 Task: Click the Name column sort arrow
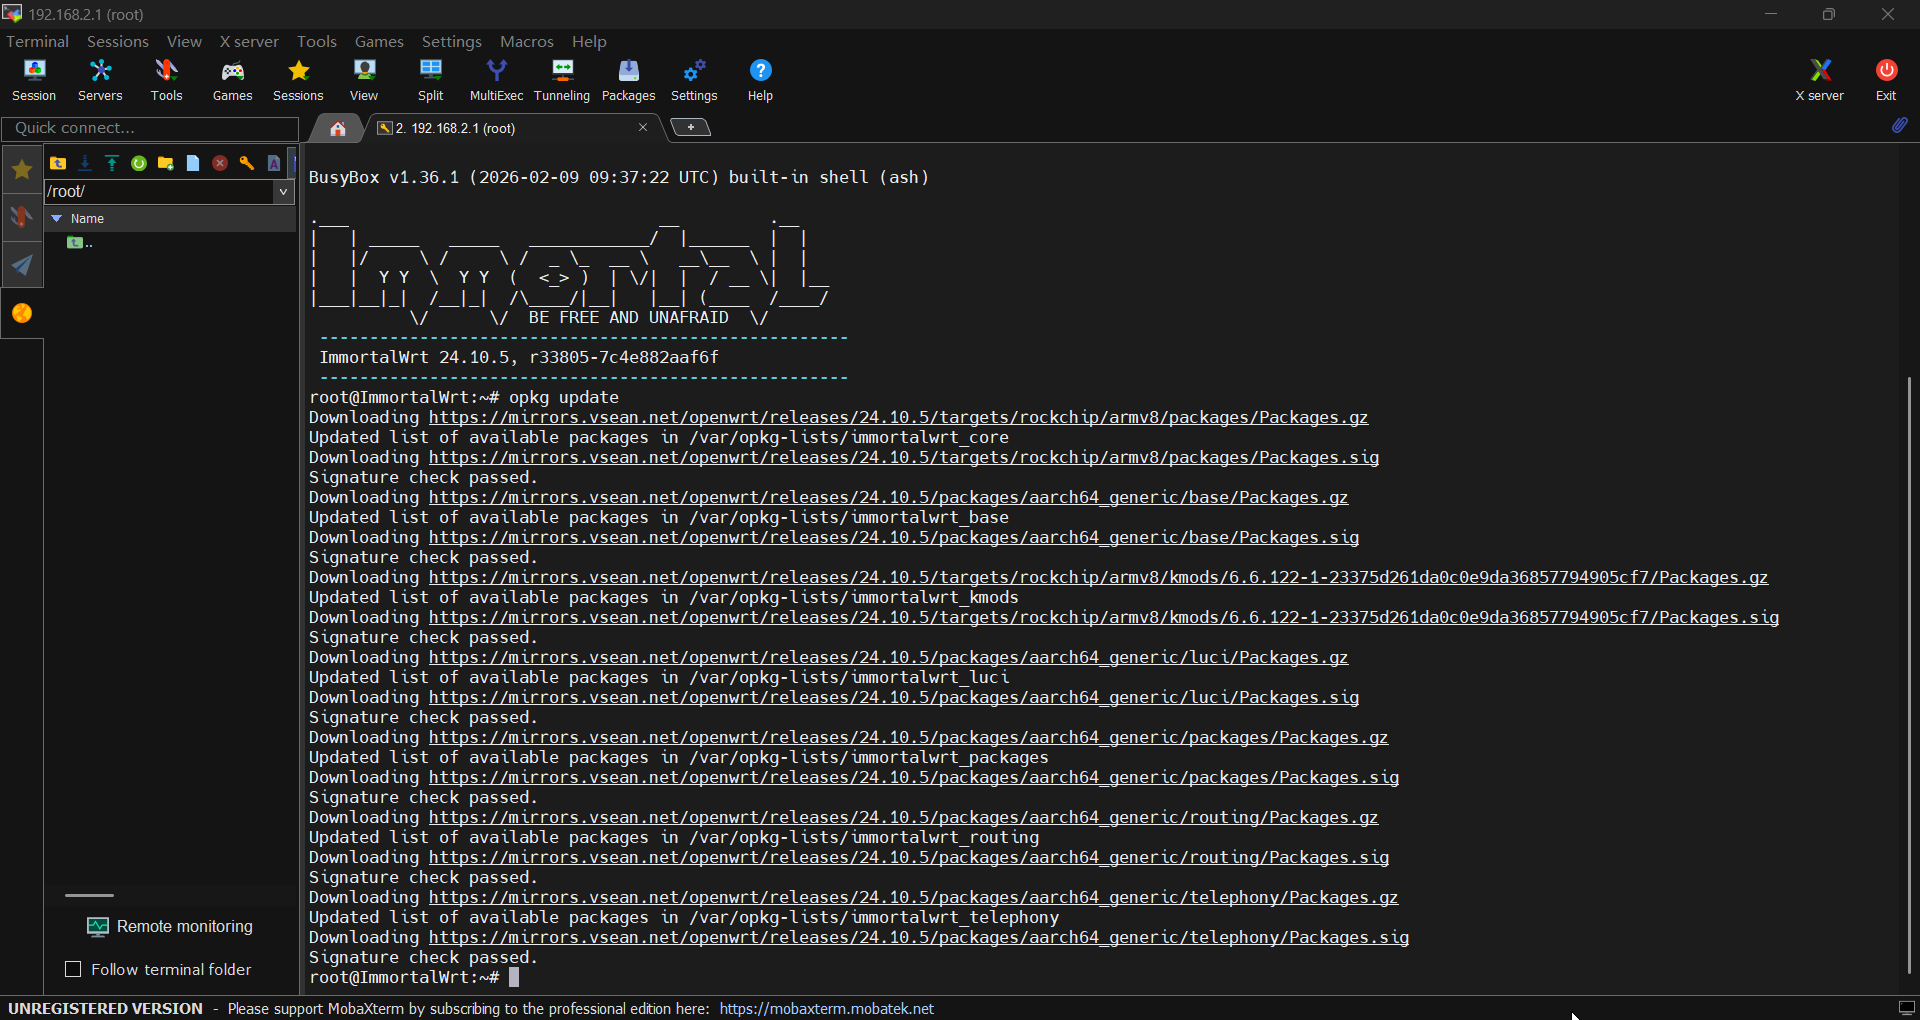pyautogui.click(x=57, y=218)
